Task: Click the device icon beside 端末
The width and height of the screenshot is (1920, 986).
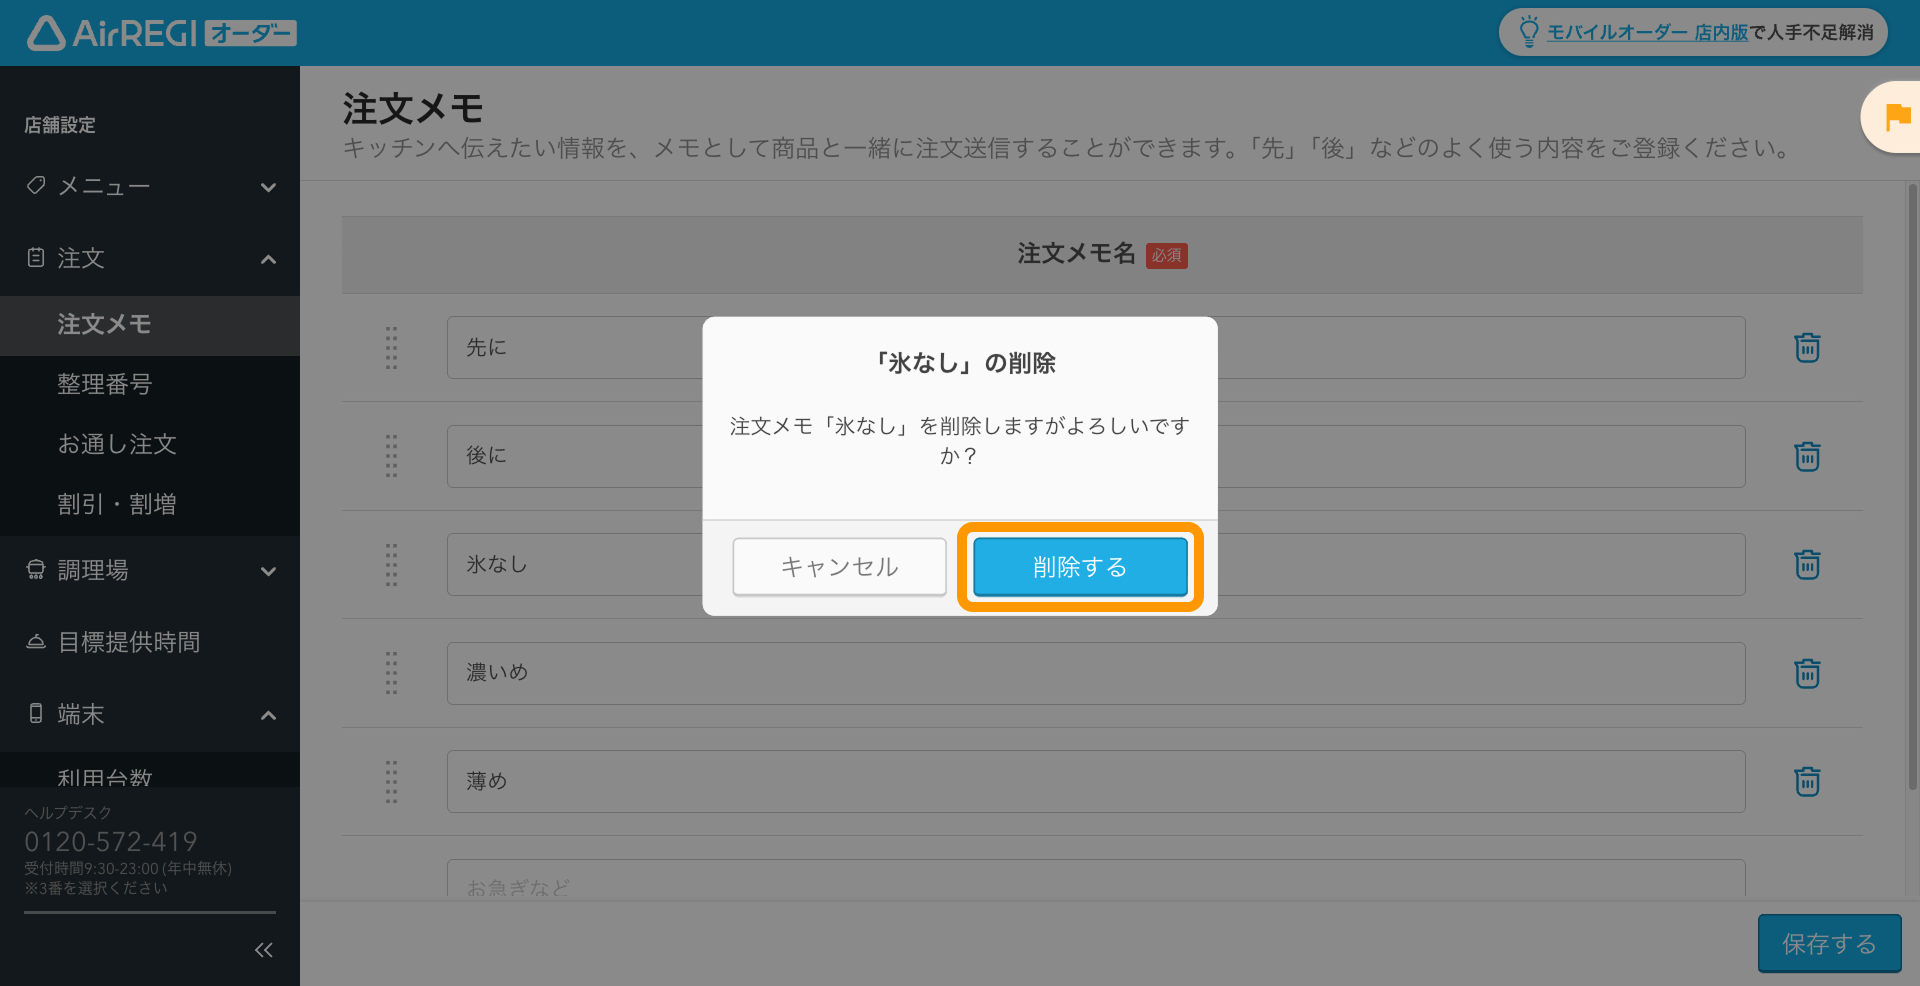Action: 36,714
